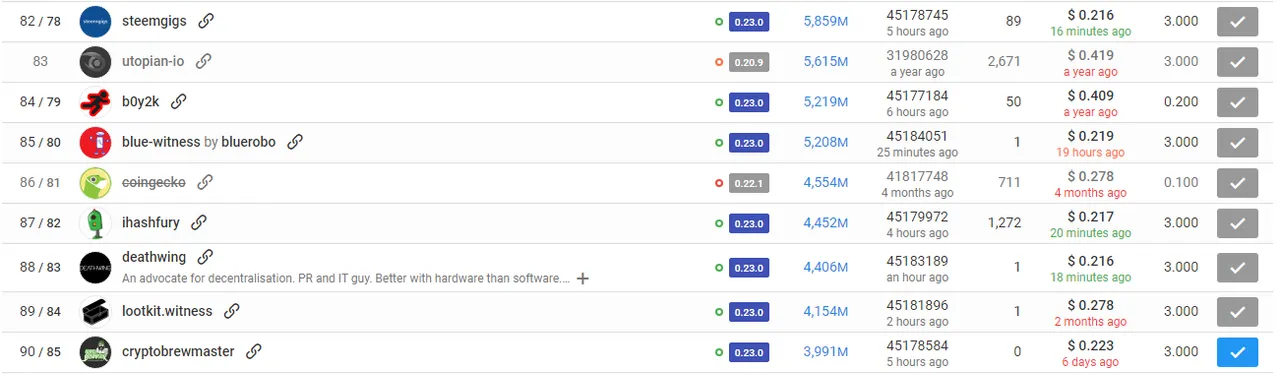Click the block number 45184051
Screen dimensions: 1280x374
point(917,135)
